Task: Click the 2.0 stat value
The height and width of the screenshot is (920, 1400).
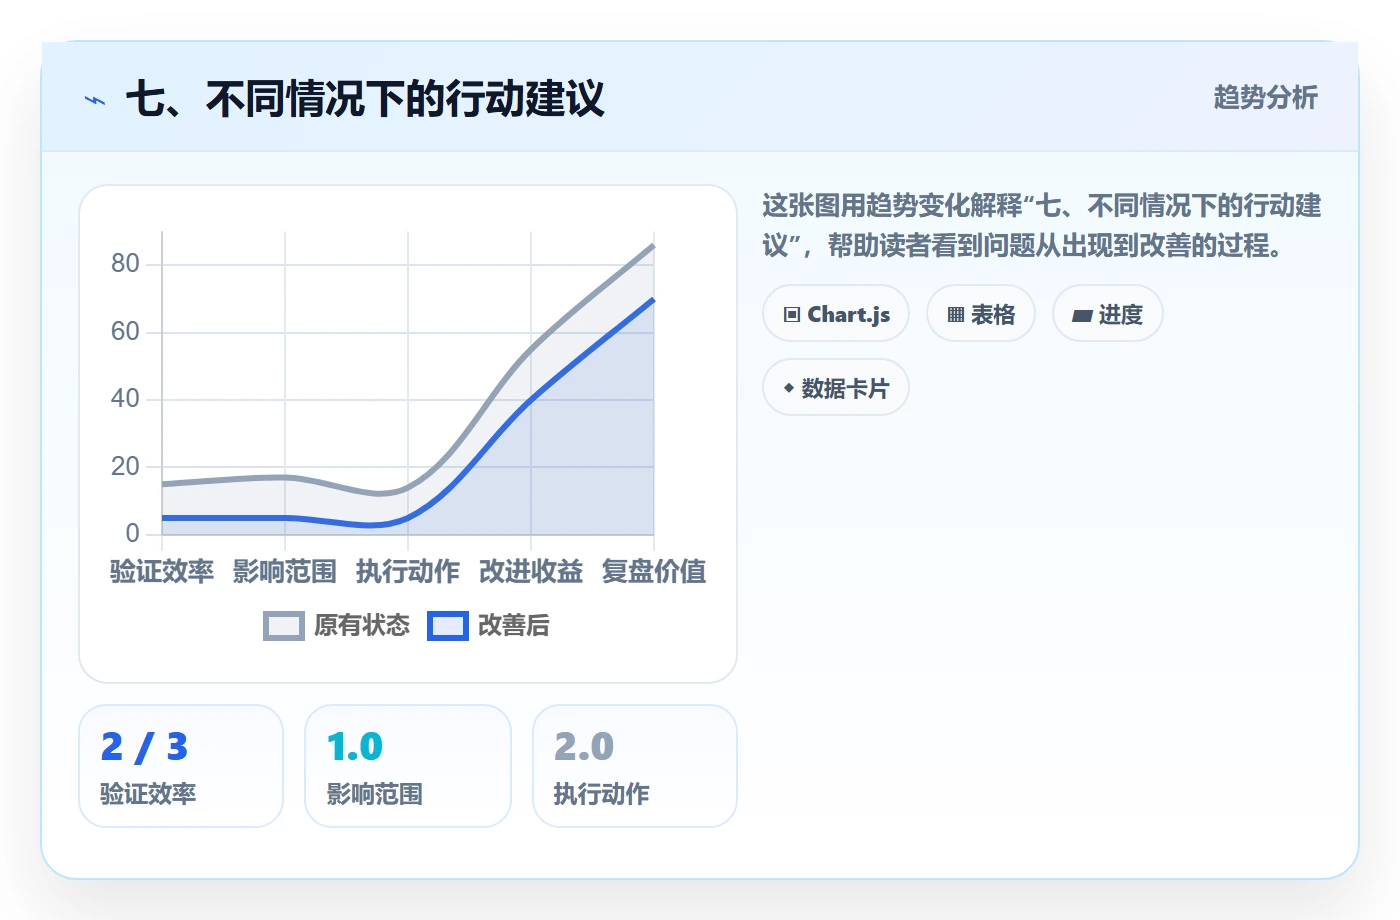Action: (584, 747)
